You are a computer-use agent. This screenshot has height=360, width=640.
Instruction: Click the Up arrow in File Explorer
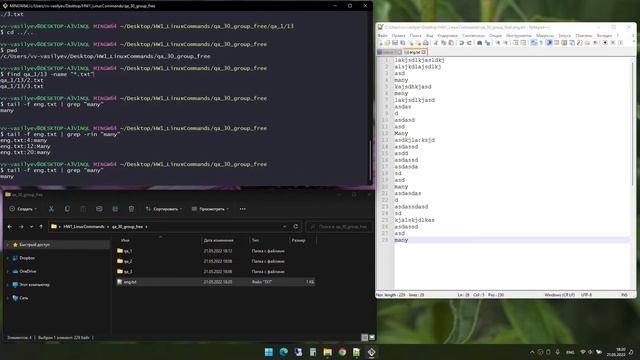click(x=41, y=227)
